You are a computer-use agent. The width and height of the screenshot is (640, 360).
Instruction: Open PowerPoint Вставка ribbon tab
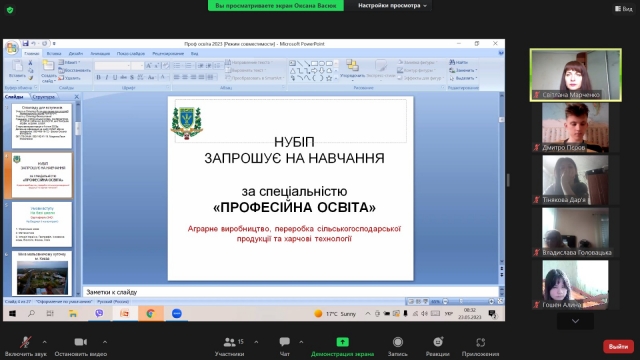[54, 53]
